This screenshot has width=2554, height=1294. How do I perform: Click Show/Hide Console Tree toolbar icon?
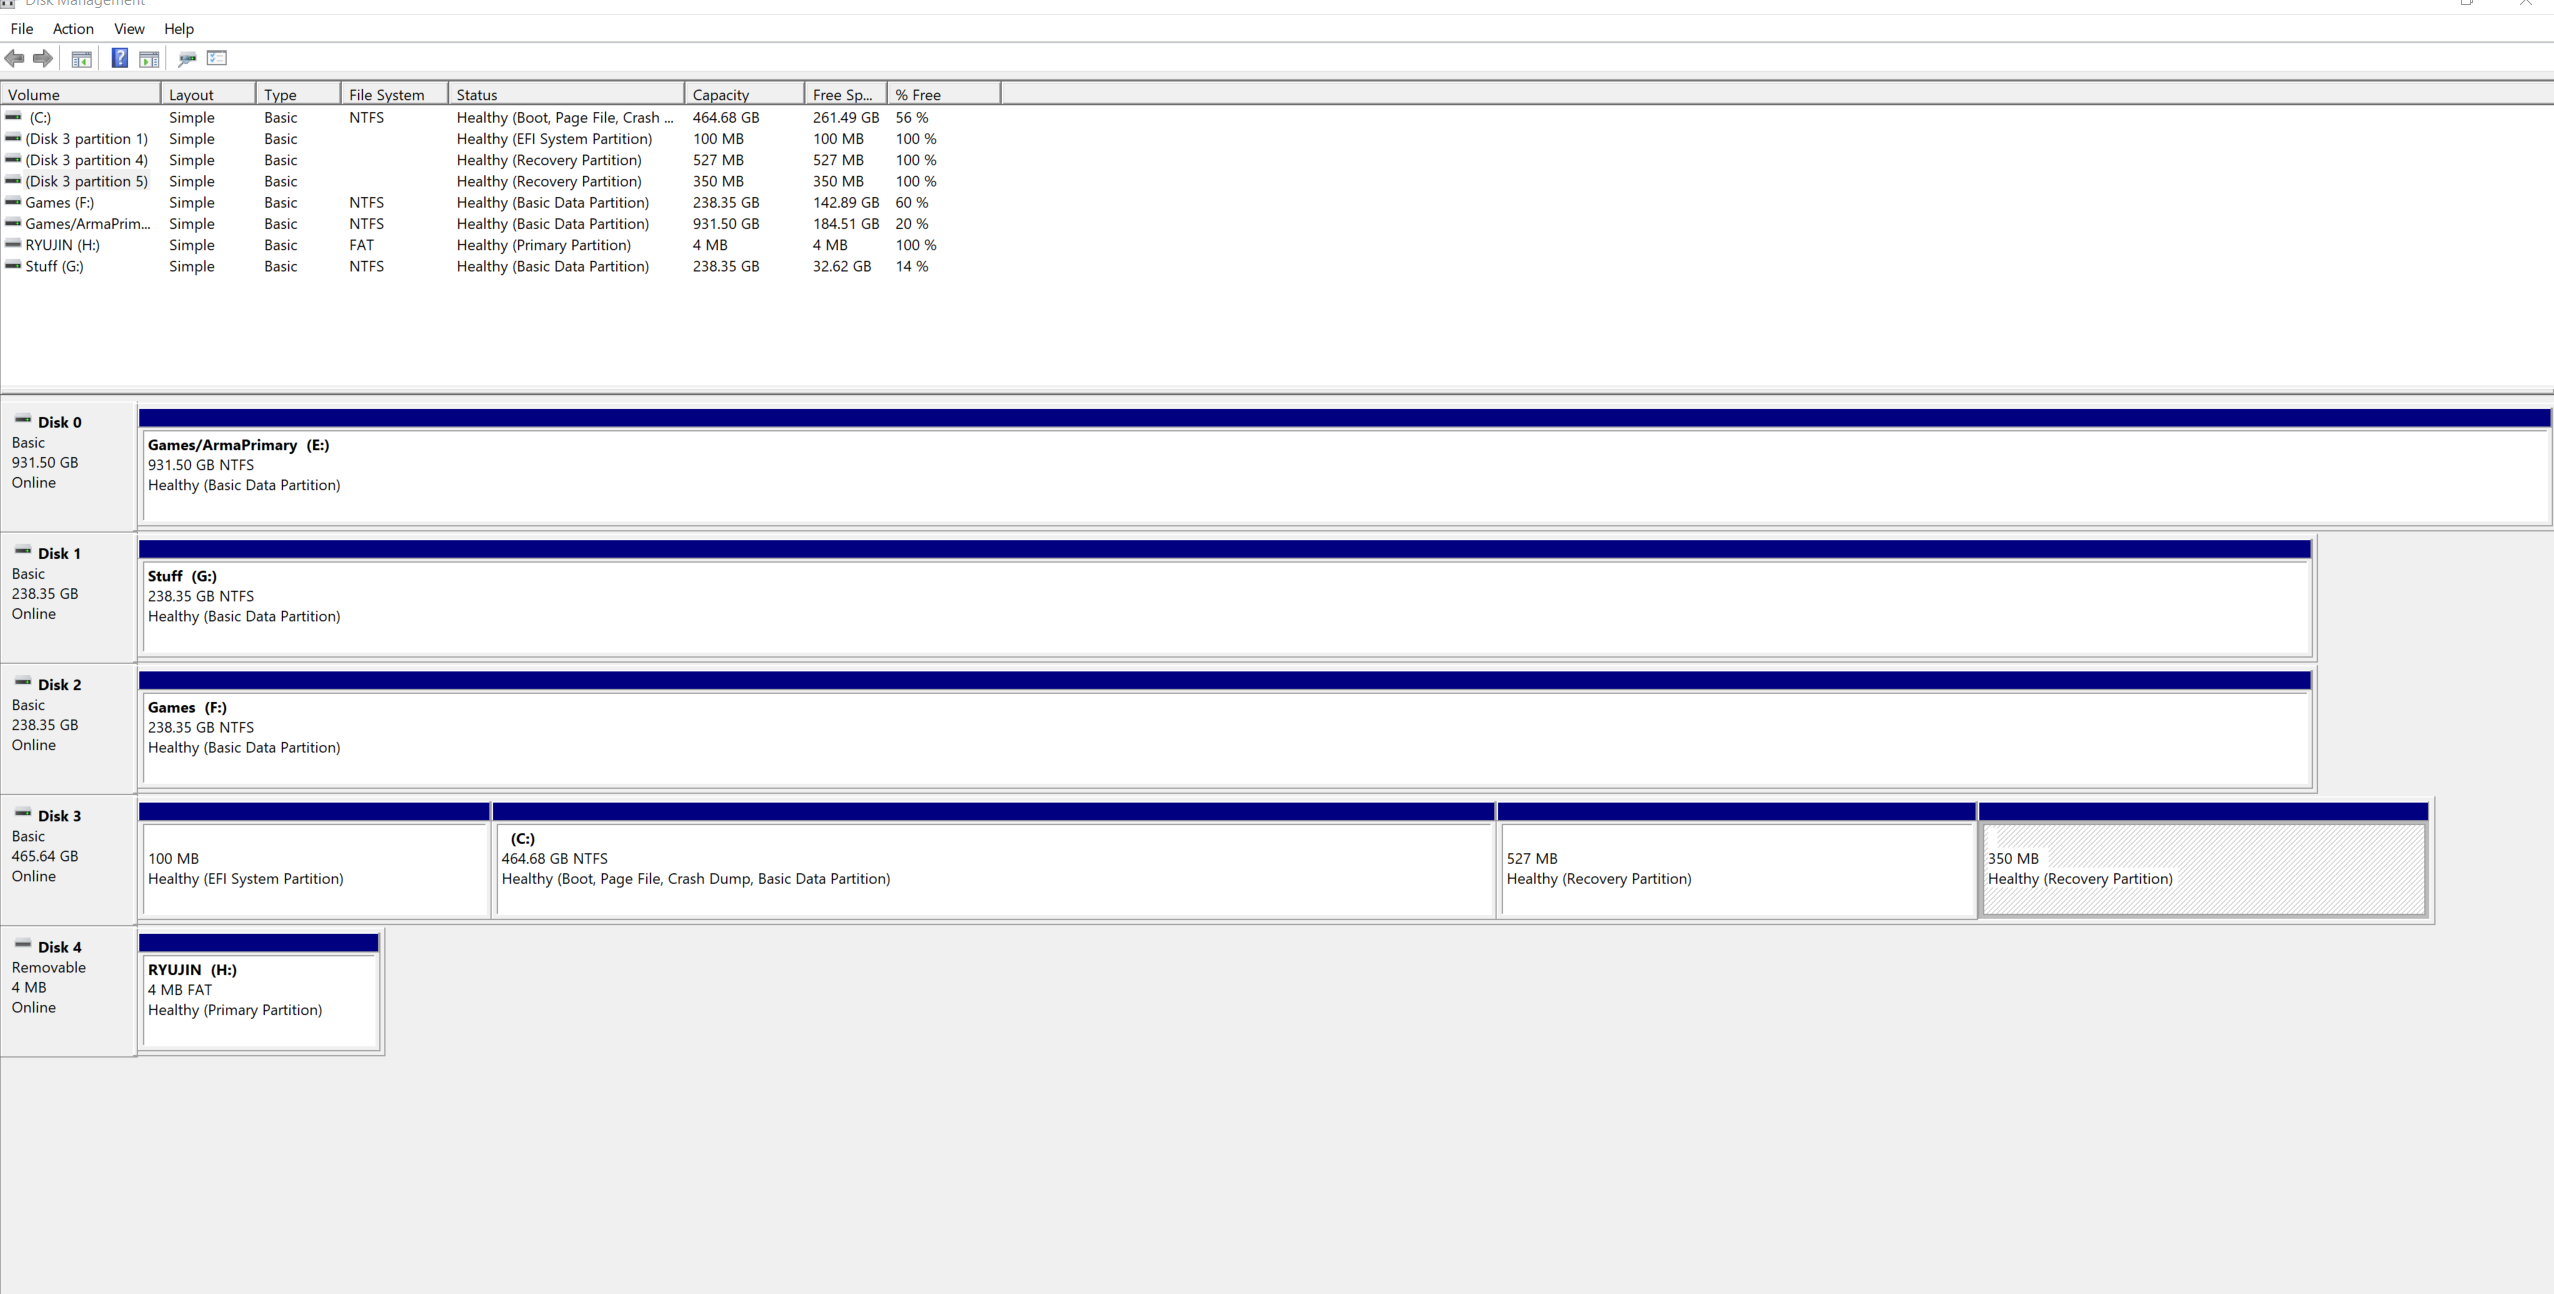[x=82, y=59]
